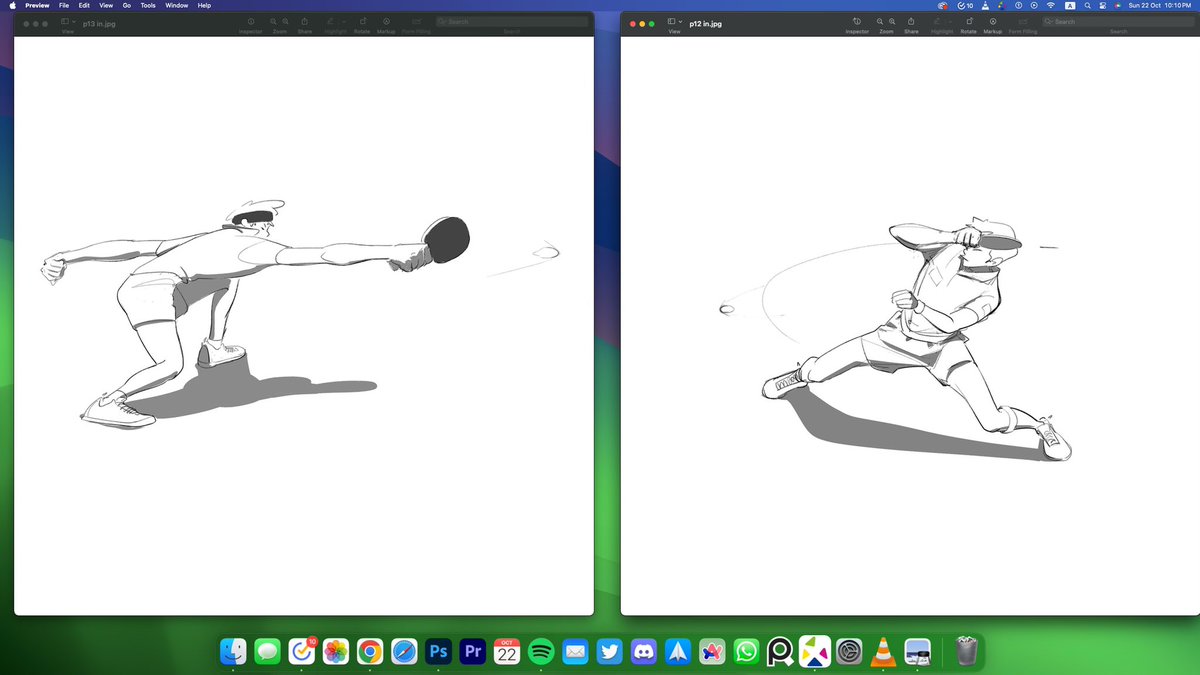Zoom out in the p13 in.jpg window
This screenshot has width=1200, height=675.
tap(272, 21)
